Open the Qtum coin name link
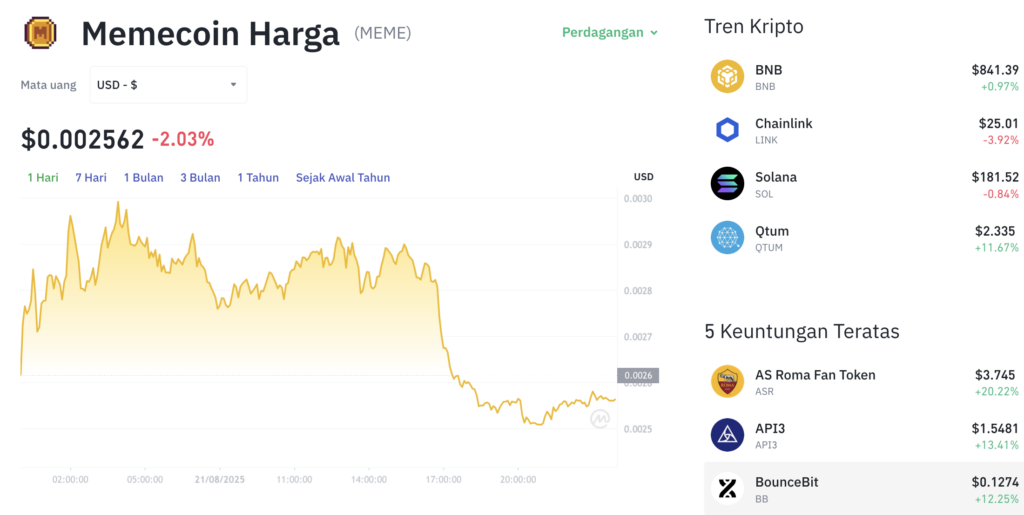Image resolution: width=1024 pixels, height=515 pixels. coord(771,231)
